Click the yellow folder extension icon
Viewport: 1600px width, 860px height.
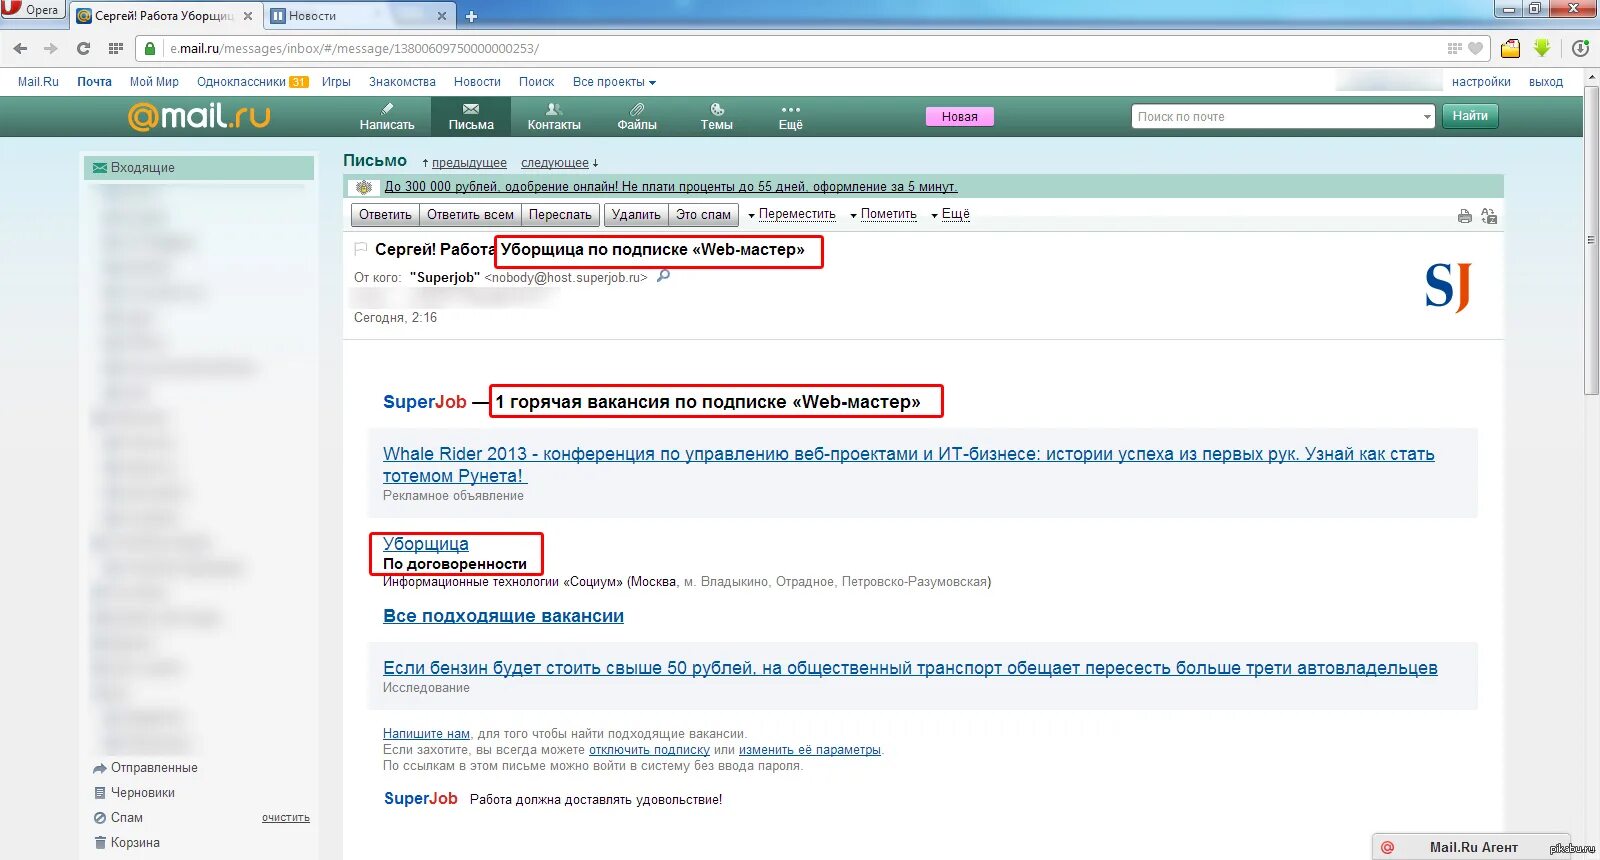1510,48
